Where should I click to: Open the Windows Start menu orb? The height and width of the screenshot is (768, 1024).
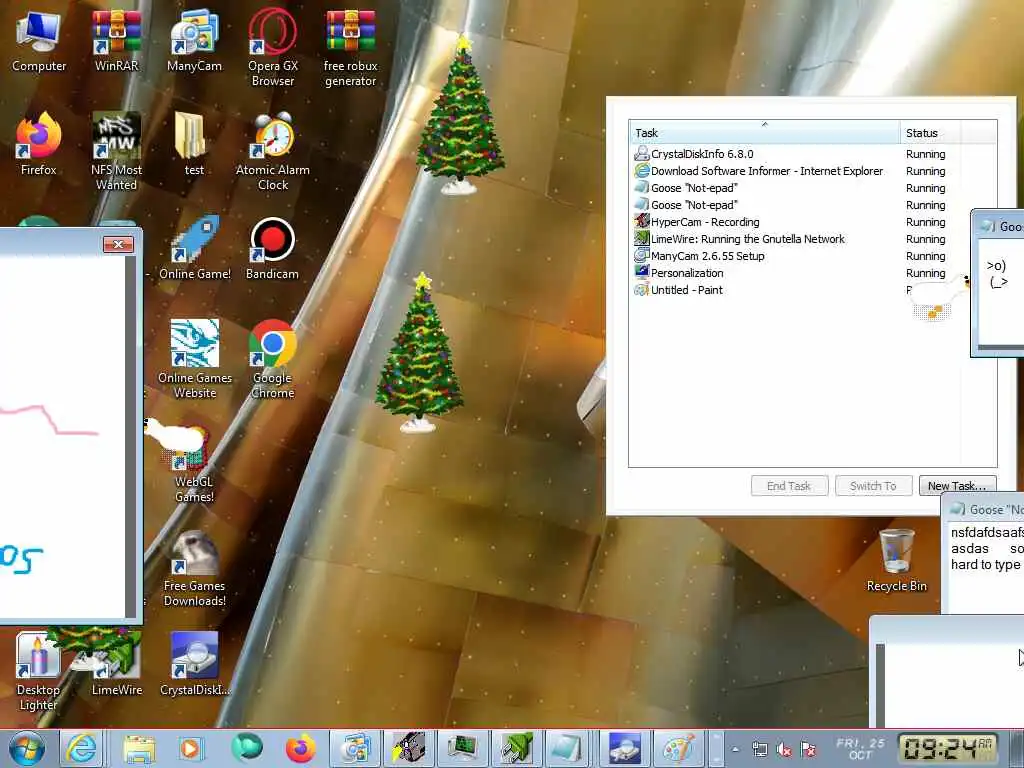coord(27,749)
